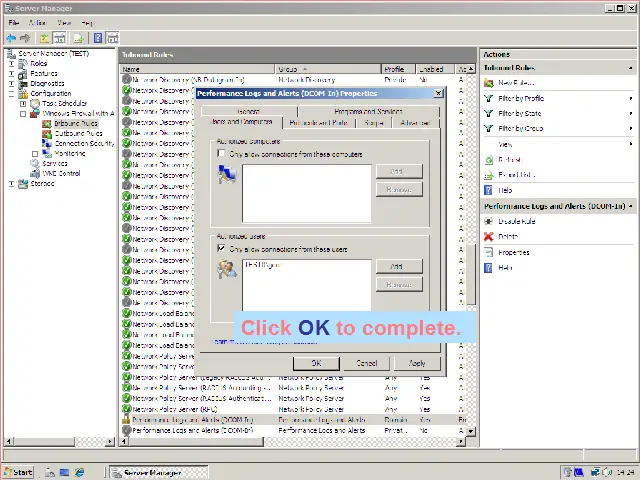Tick 'Only allow connections from these computers' checkbox
Viewport: 640px width, 480px height.
pos(221,153)
